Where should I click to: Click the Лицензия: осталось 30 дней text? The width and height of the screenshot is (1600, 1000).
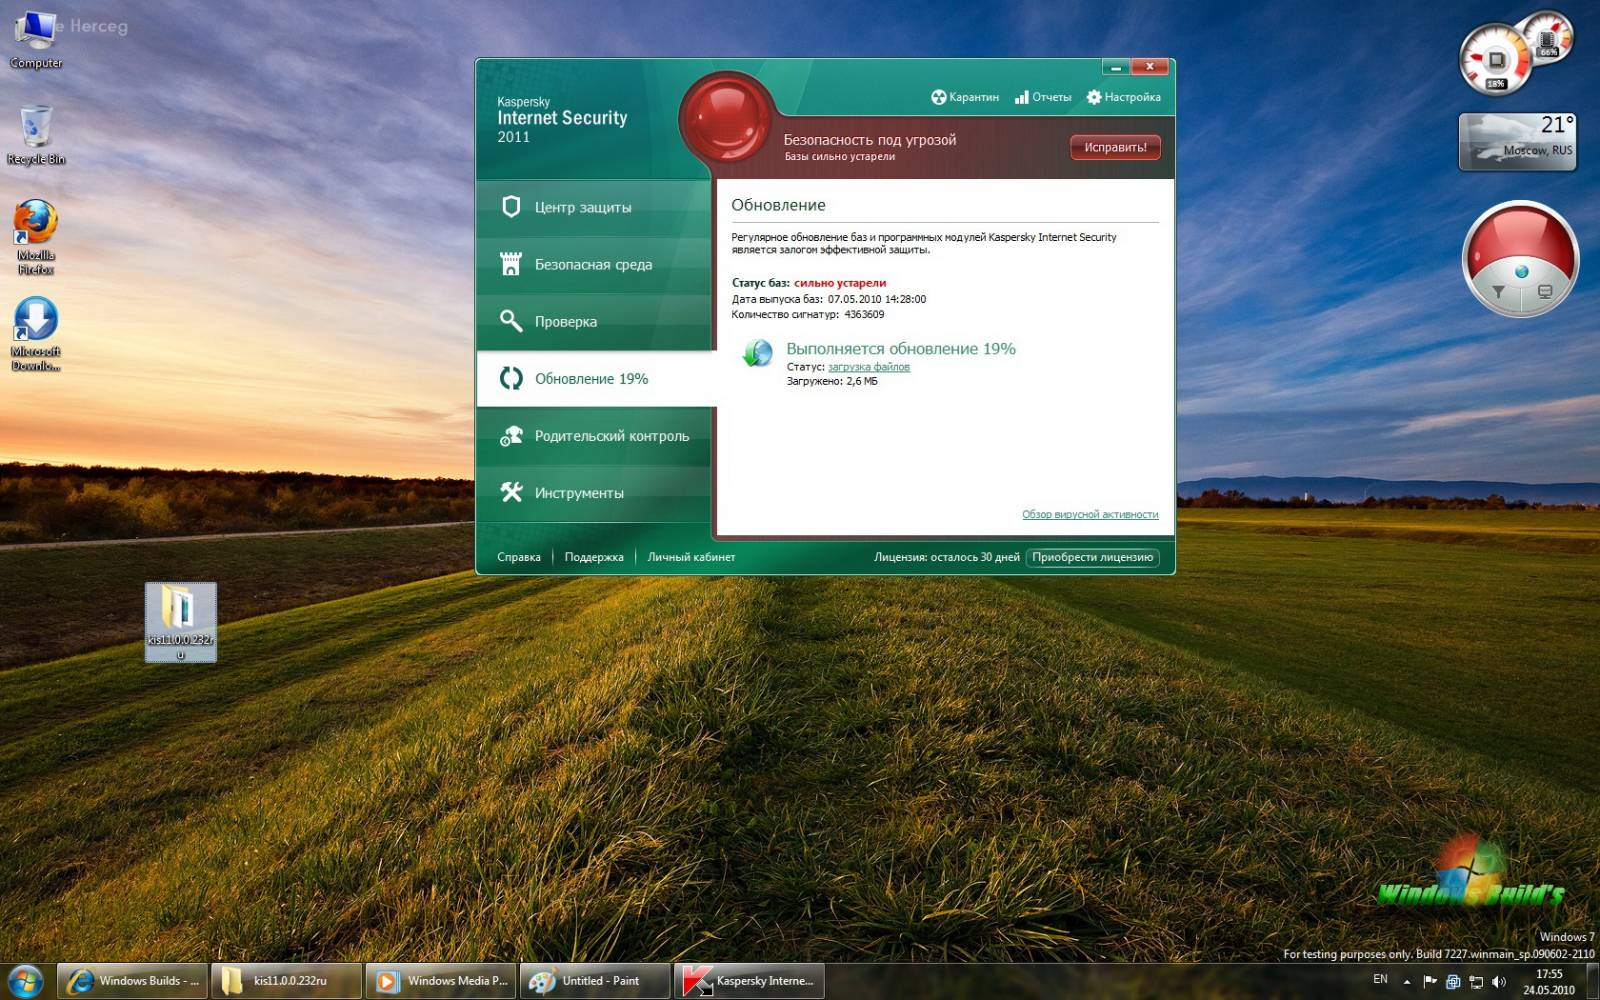pos(947,557)
